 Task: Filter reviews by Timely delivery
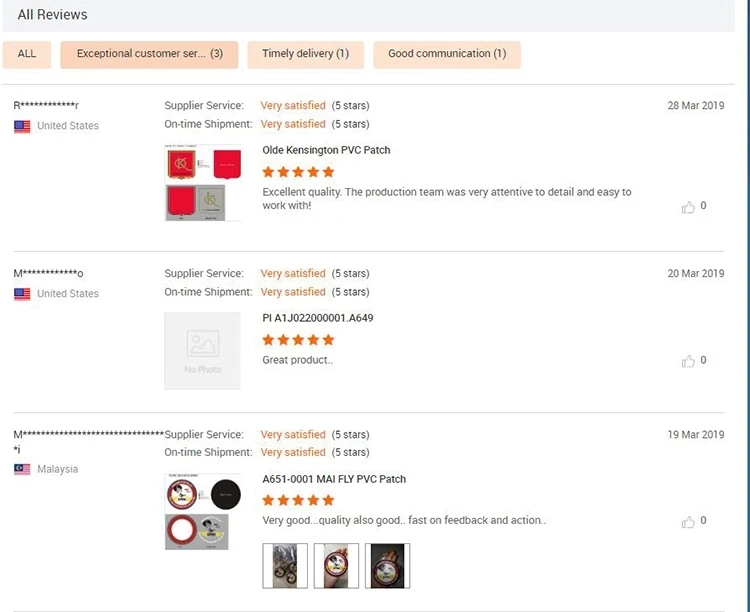click(305, 54)
